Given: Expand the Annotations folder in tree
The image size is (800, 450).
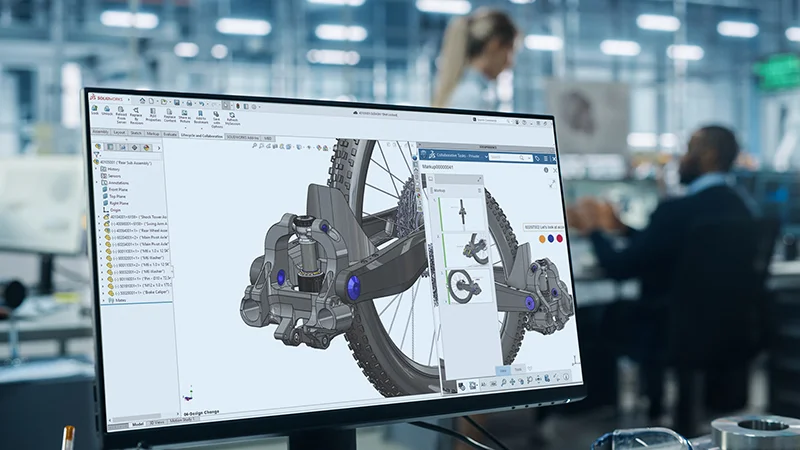Looking at the screenshot, I should (98, 182).
